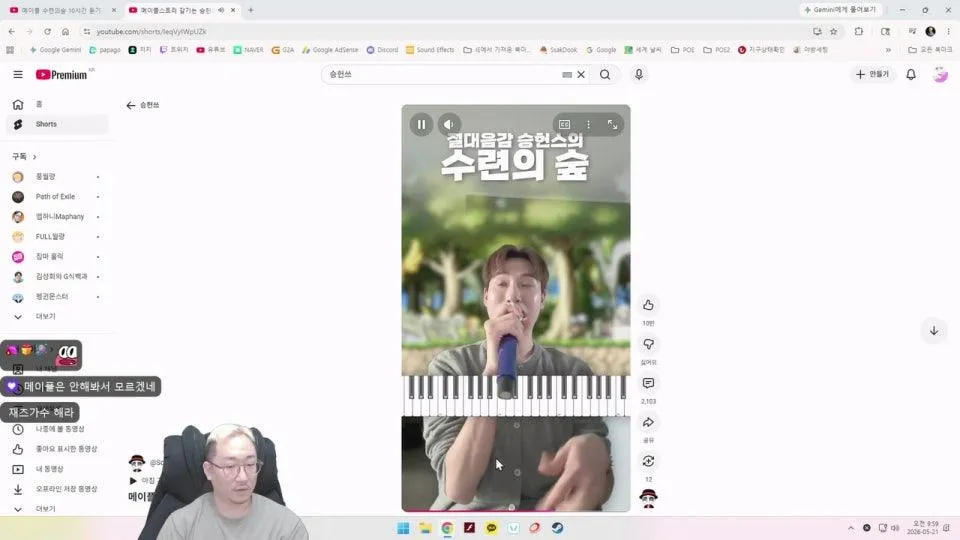960x540 pixels.
Task: Open the Discord bookmark
Action: click(x=382, y=50)
